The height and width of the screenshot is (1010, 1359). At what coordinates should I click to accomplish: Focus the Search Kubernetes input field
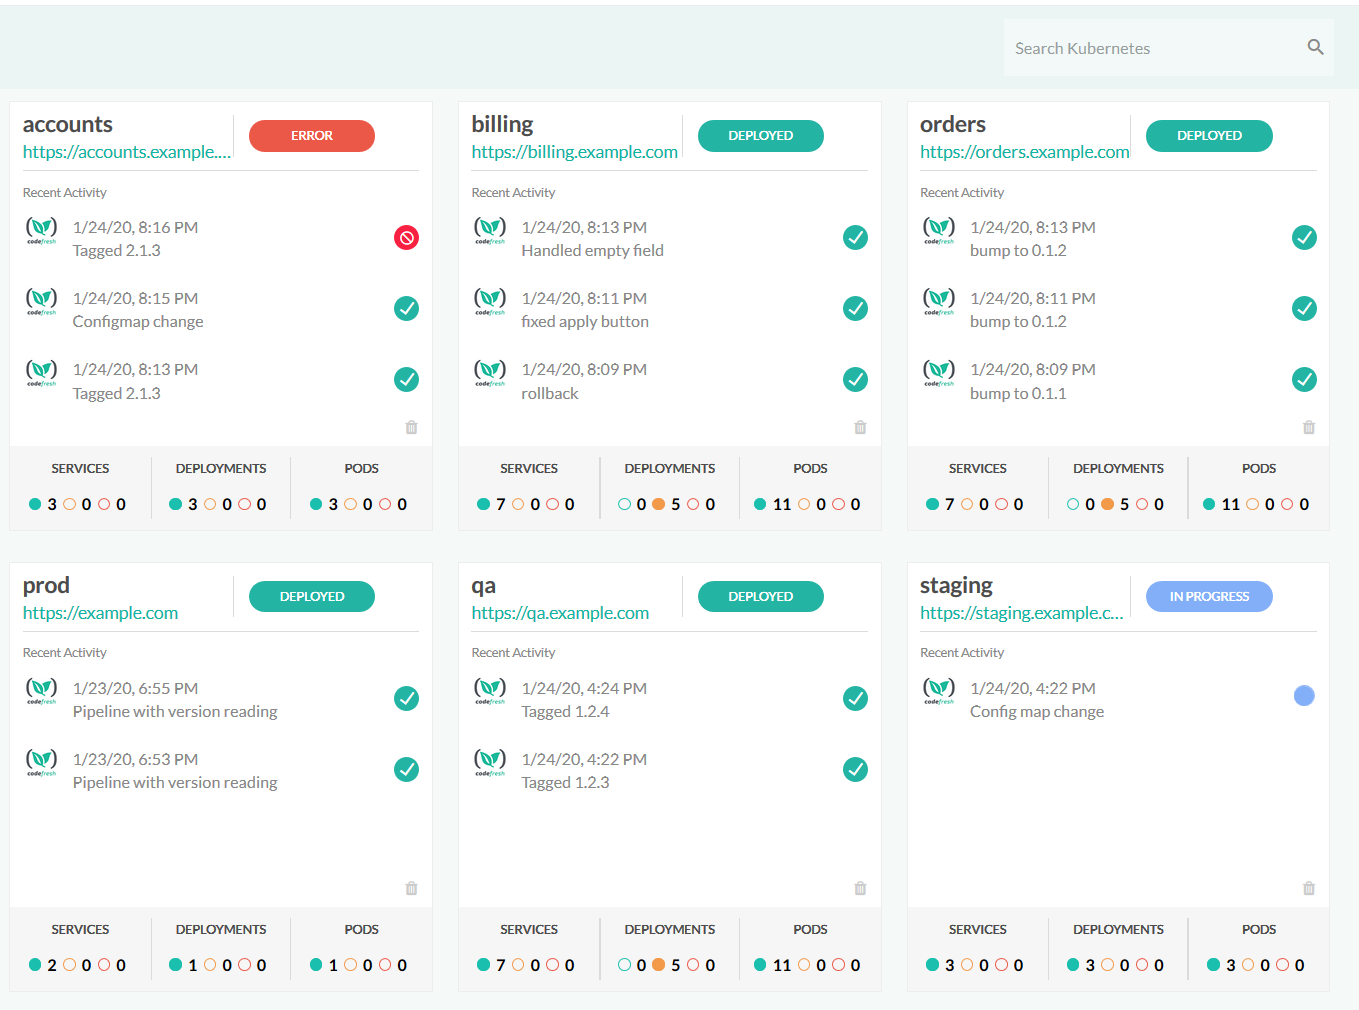(x=1150, y=48)
